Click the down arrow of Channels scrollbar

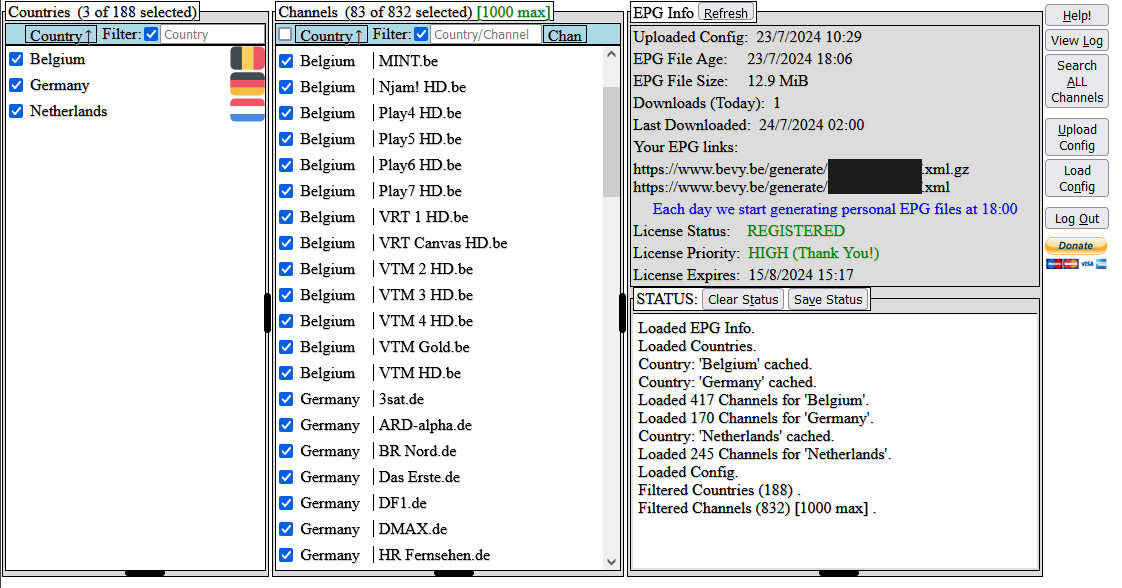pyautogui.click(x=611, y=562)
